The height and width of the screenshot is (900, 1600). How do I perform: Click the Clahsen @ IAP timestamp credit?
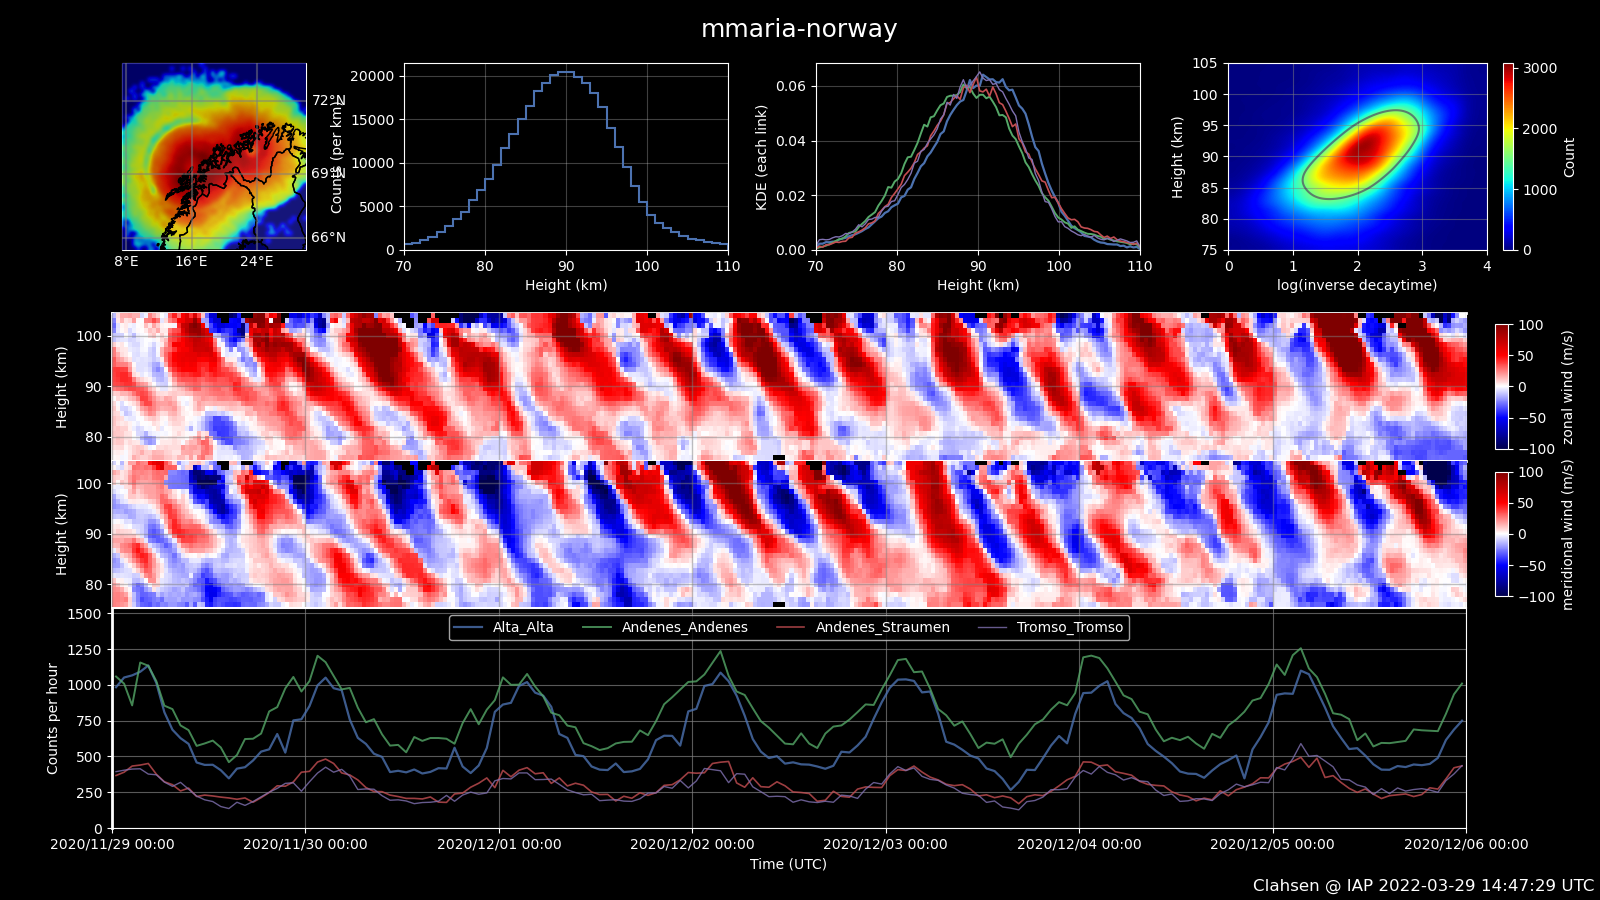click(x=1423, y=886)
